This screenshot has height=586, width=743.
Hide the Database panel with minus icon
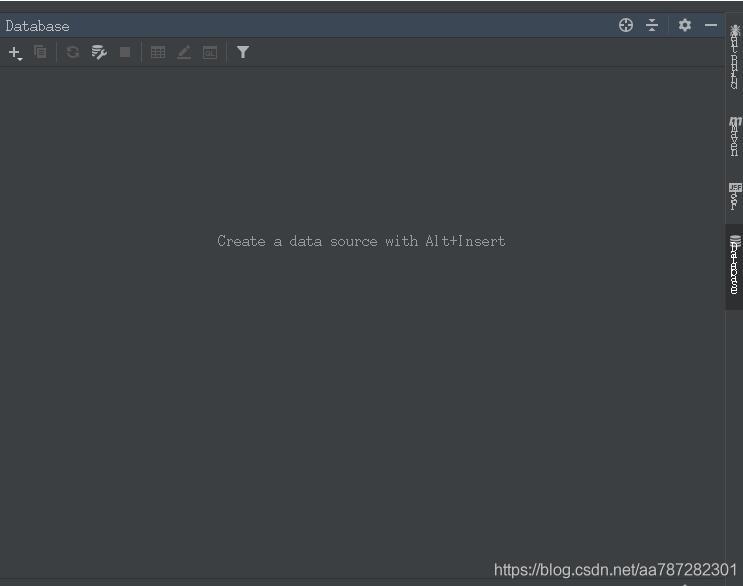click(711, 25)
